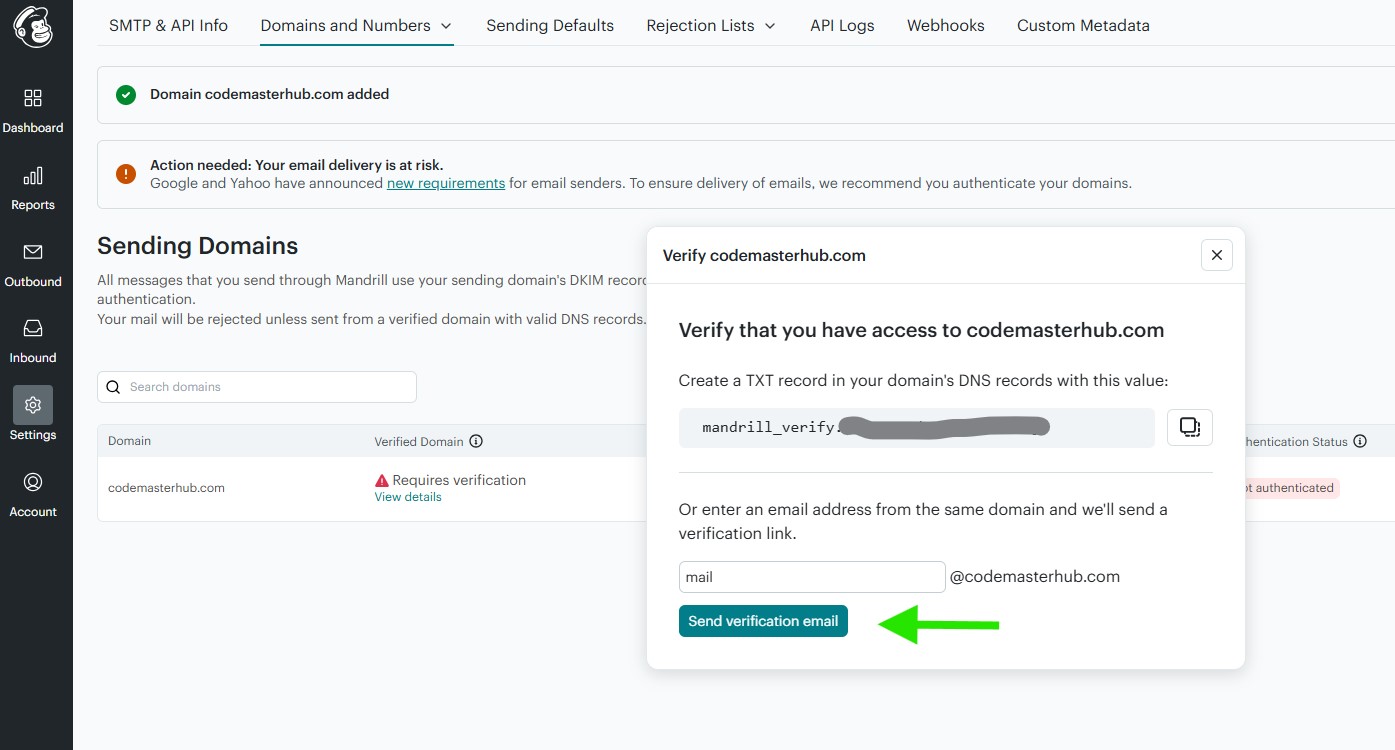Click Authentication Status info icon
Screen dimensions: 1395x750
point(1359,441)
